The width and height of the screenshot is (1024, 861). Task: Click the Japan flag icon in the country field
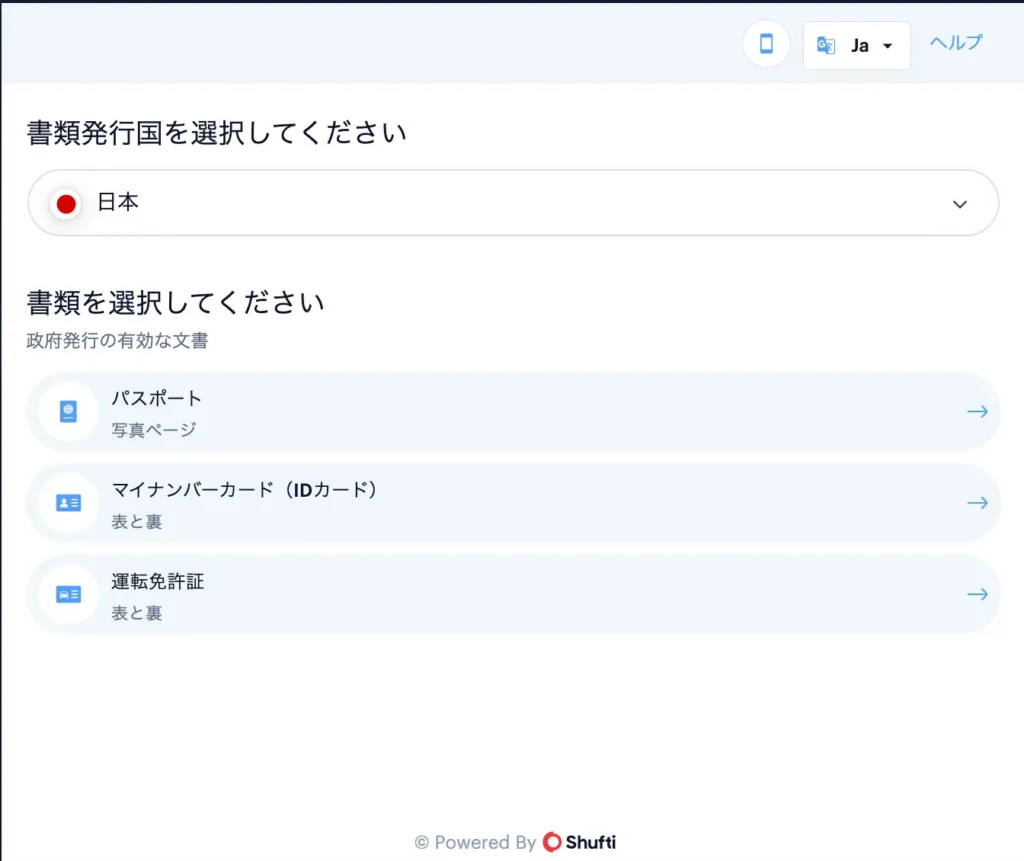click(x=65, y=203)
